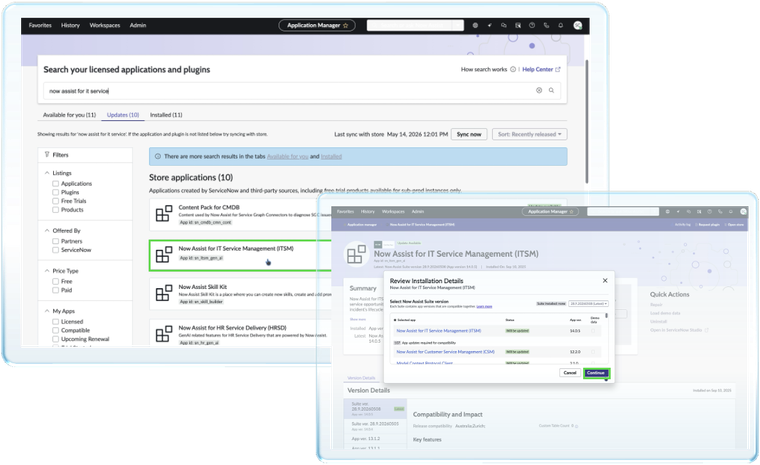The image size is (760, 465).
Task: Click the star in the front window's Application Manager pill
Action: point(571,211)
